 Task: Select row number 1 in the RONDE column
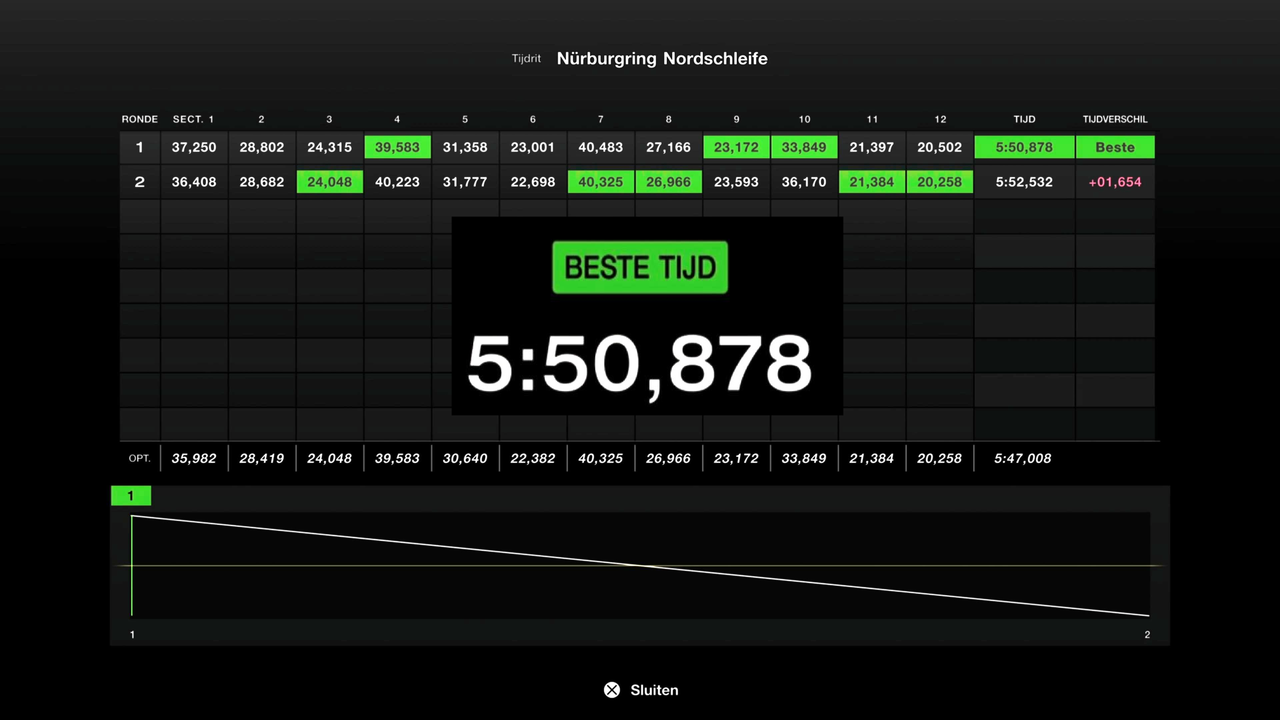tap(140, 147)
